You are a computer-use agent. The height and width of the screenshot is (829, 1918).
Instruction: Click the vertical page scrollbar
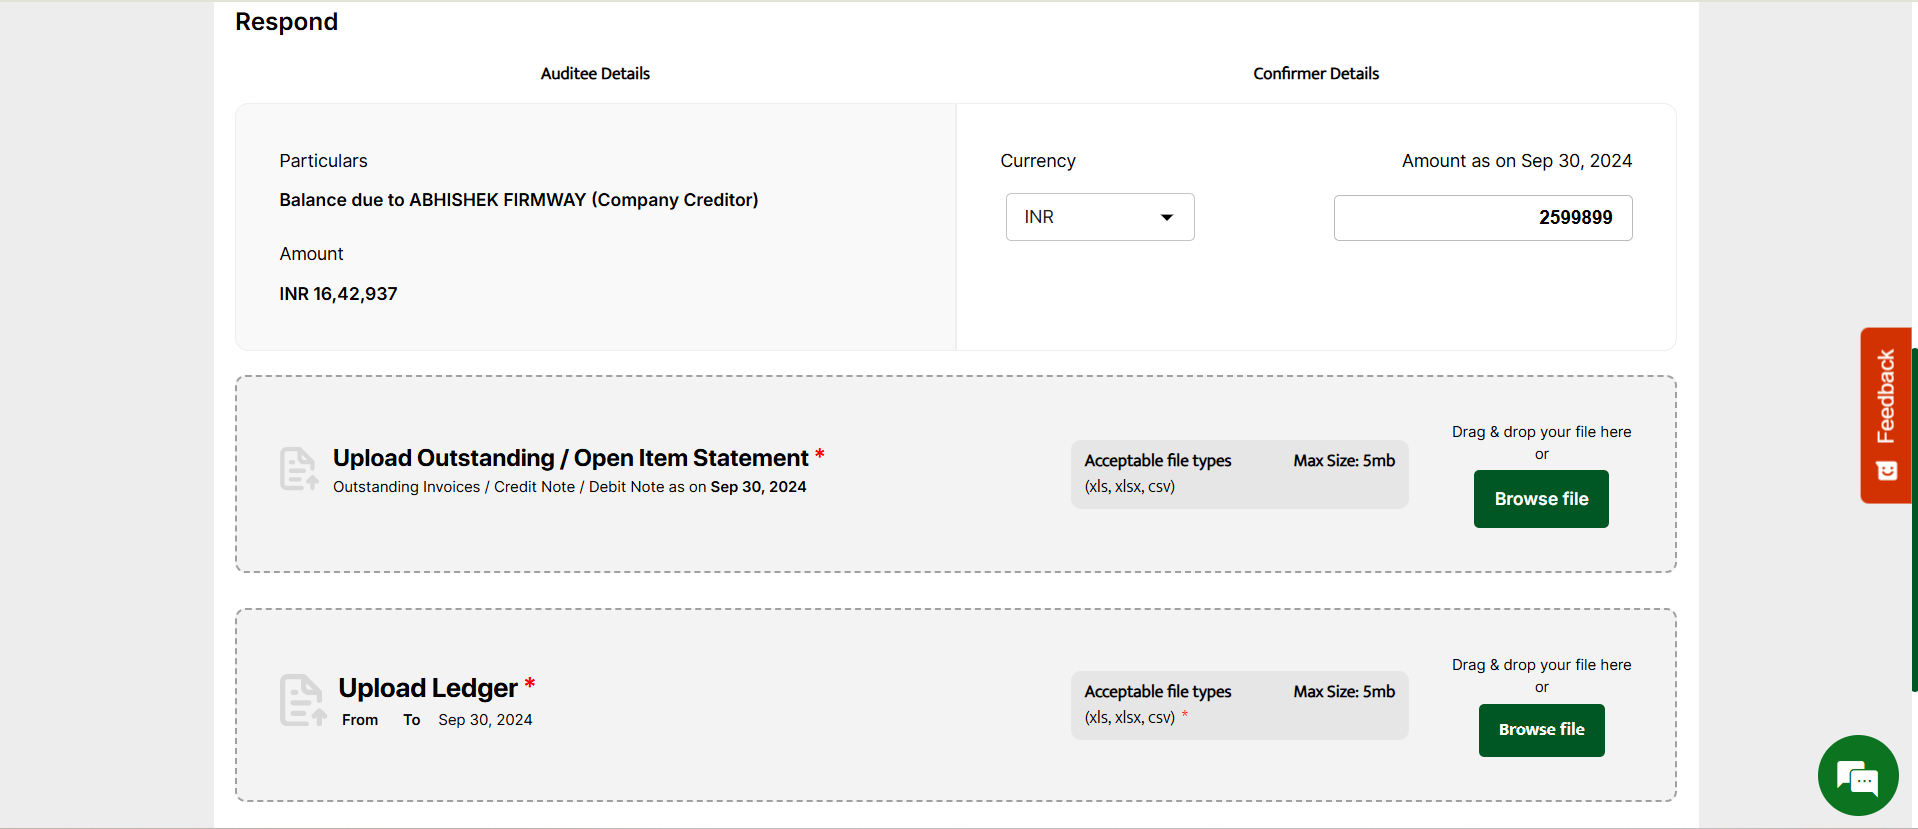[1914, 520]
